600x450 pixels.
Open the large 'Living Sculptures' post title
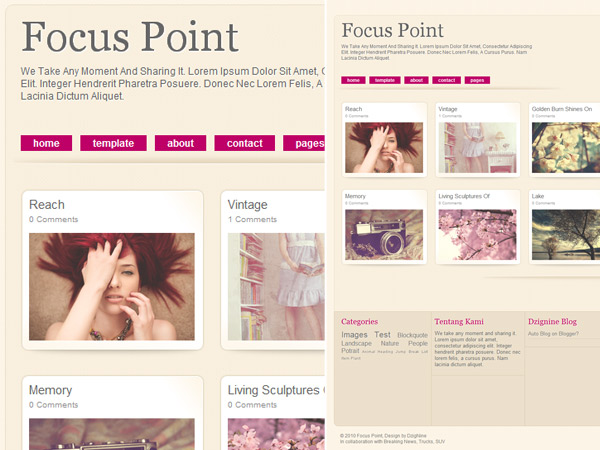click(274, 390)
